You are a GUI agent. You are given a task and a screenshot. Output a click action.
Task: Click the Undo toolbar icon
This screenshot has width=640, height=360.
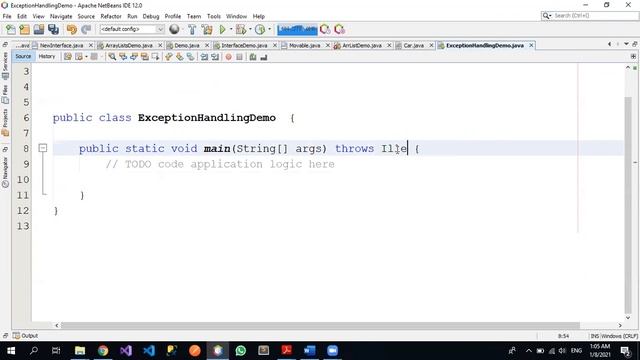pos(72,29)
